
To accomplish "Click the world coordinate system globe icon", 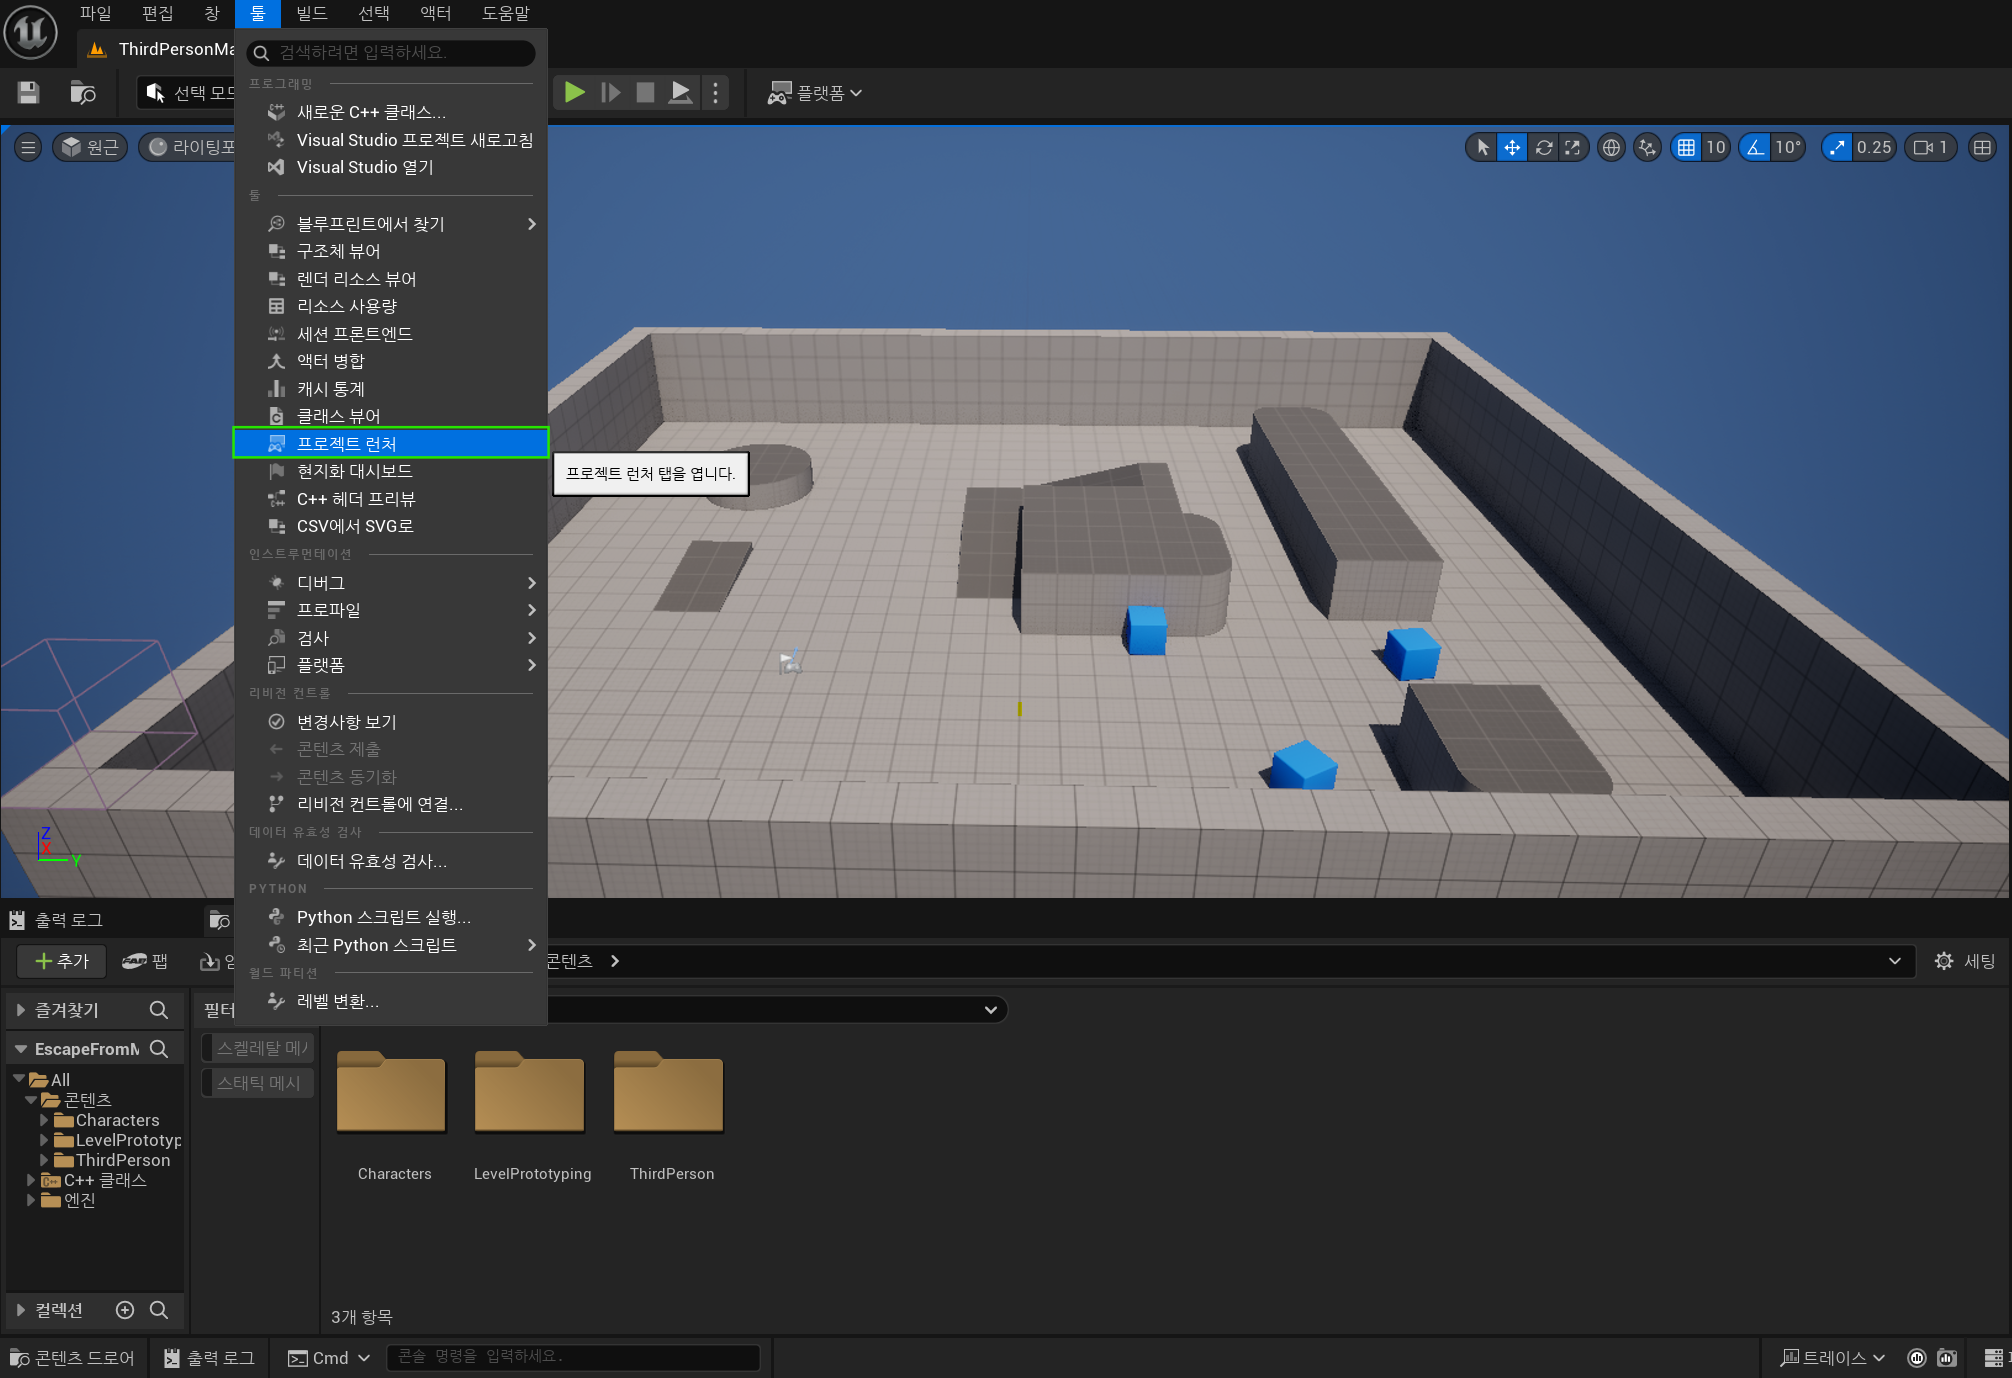I will point(1611,148).
